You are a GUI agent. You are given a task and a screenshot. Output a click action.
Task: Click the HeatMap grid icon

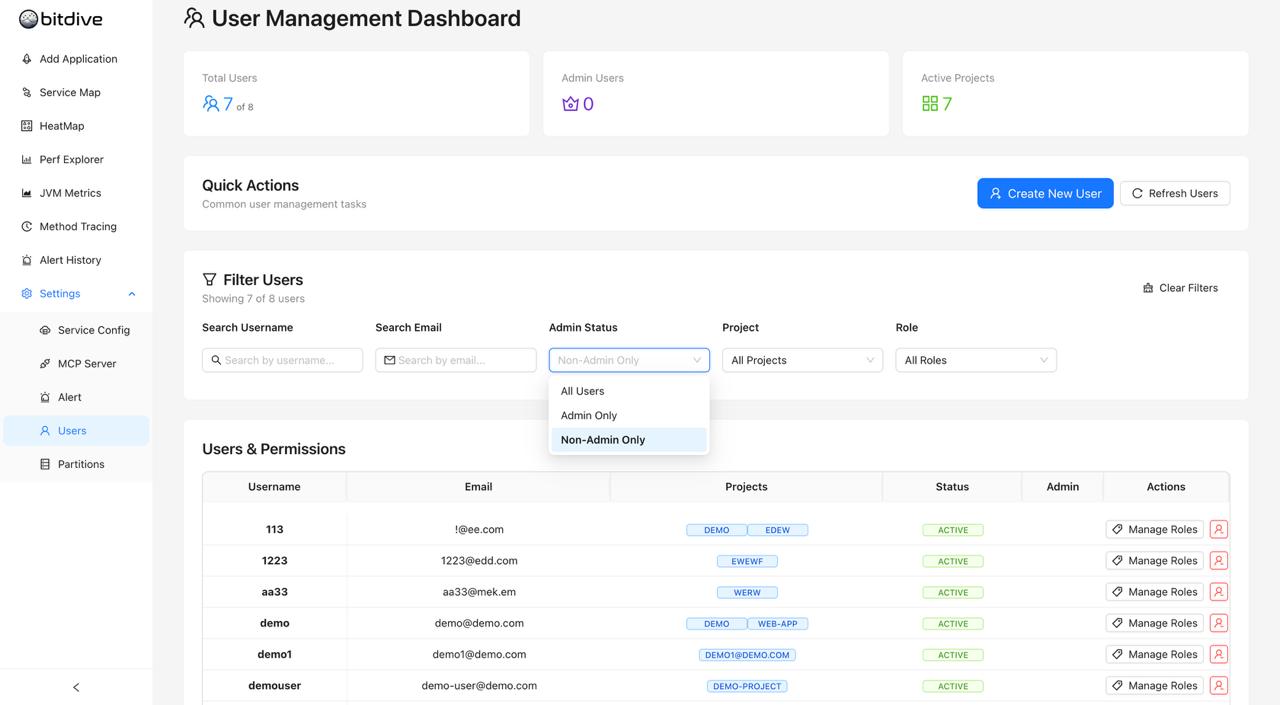coord(27,126)
